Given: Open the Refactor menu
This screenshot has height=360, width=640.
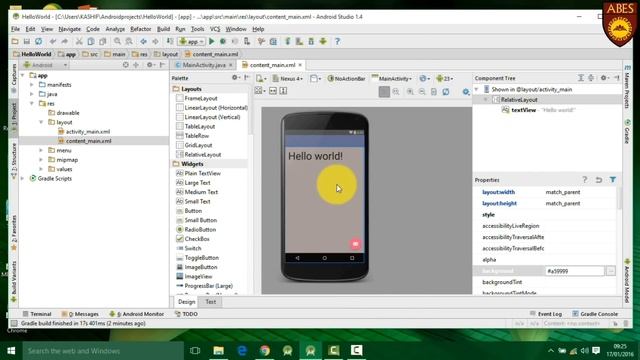Looking at the screenshot, I should click(x=140, y=29).
